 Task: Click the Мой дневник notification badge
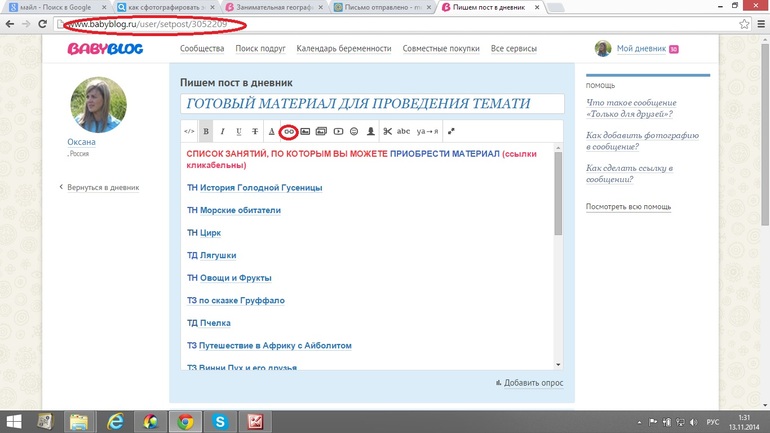click(x=674, y=49)
